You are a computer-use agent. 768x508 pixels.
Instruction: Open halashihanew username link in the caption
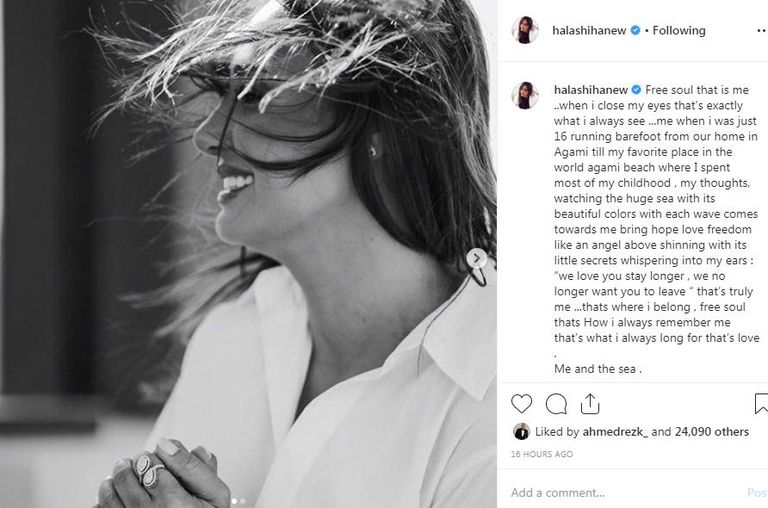click(591, 90)
